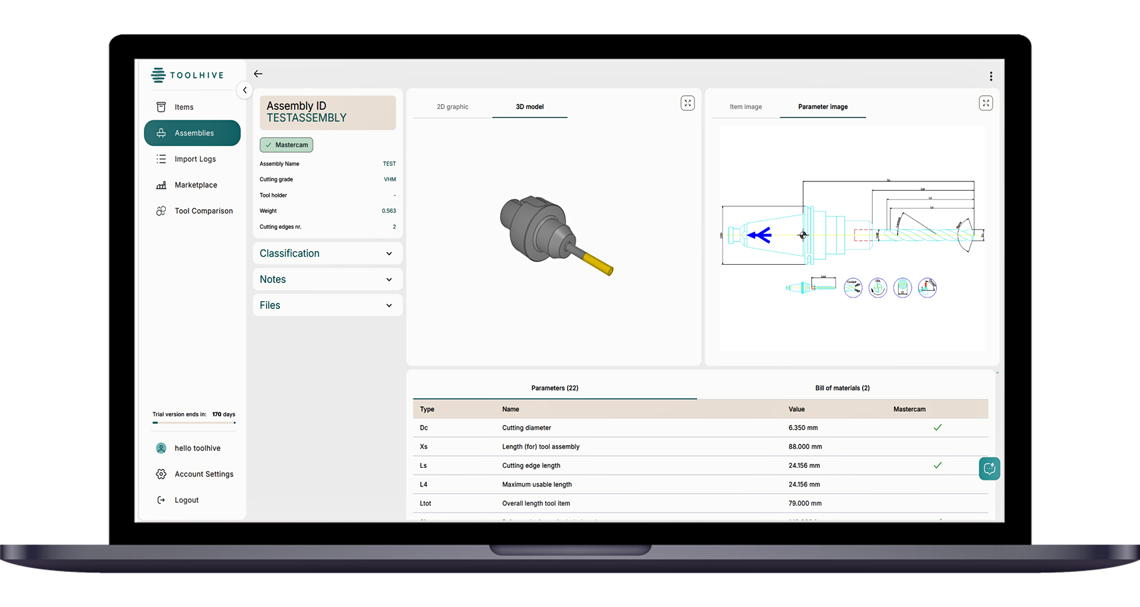Toggle Mastercam checkmark for Cutting edge length
The height and width of the screenshot is (607, 1140).
tap(937, 466)
